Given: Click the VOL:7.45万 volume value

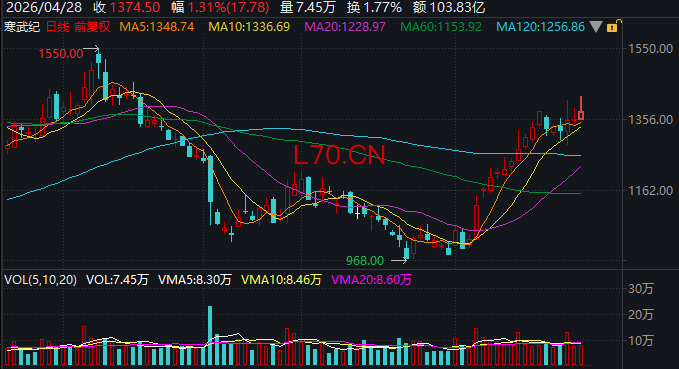Looking at the screenshot, I should (x=117, y=280).
